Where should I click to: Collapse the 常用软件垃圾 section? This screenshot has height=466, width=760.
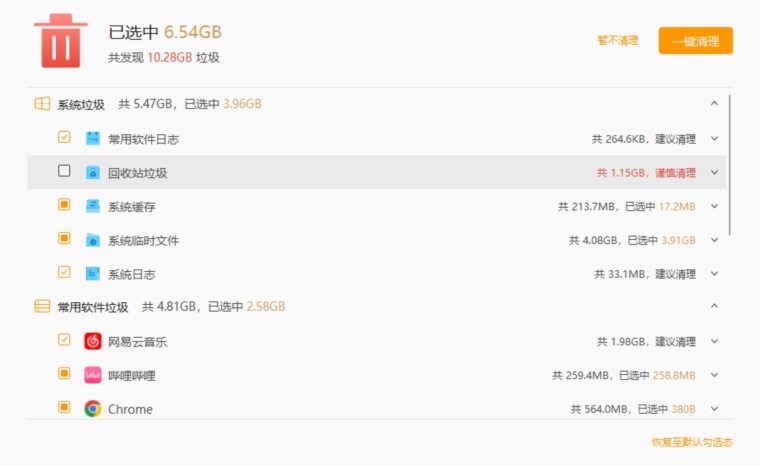(714, 306)
